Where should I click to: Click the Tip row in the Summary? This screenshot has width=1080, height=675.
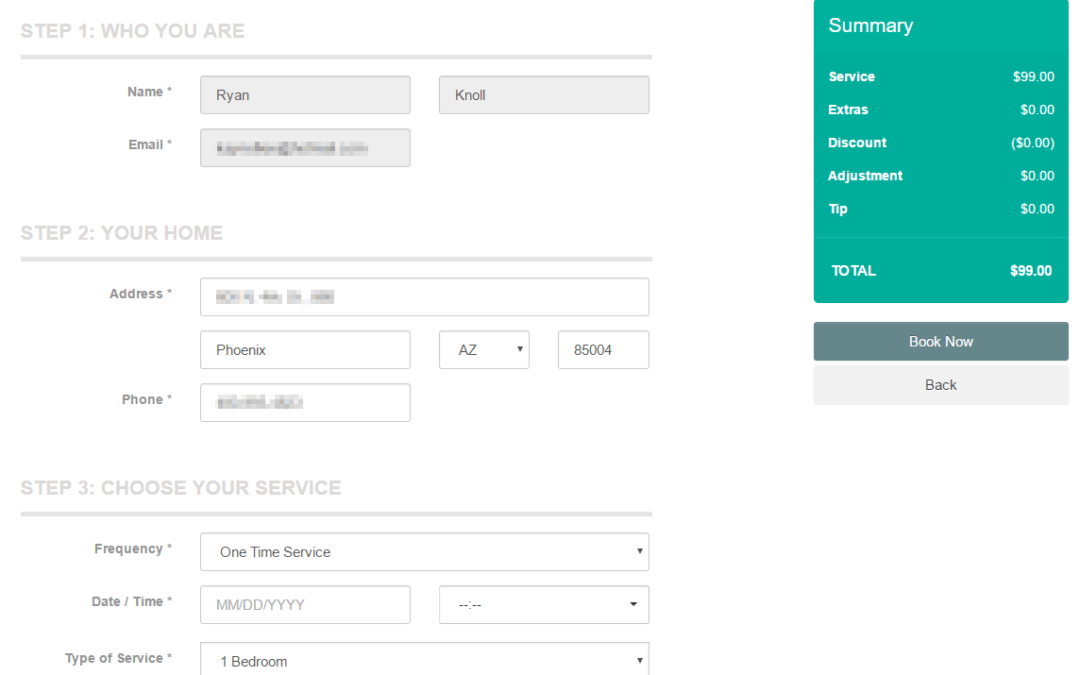click(940, 209)
